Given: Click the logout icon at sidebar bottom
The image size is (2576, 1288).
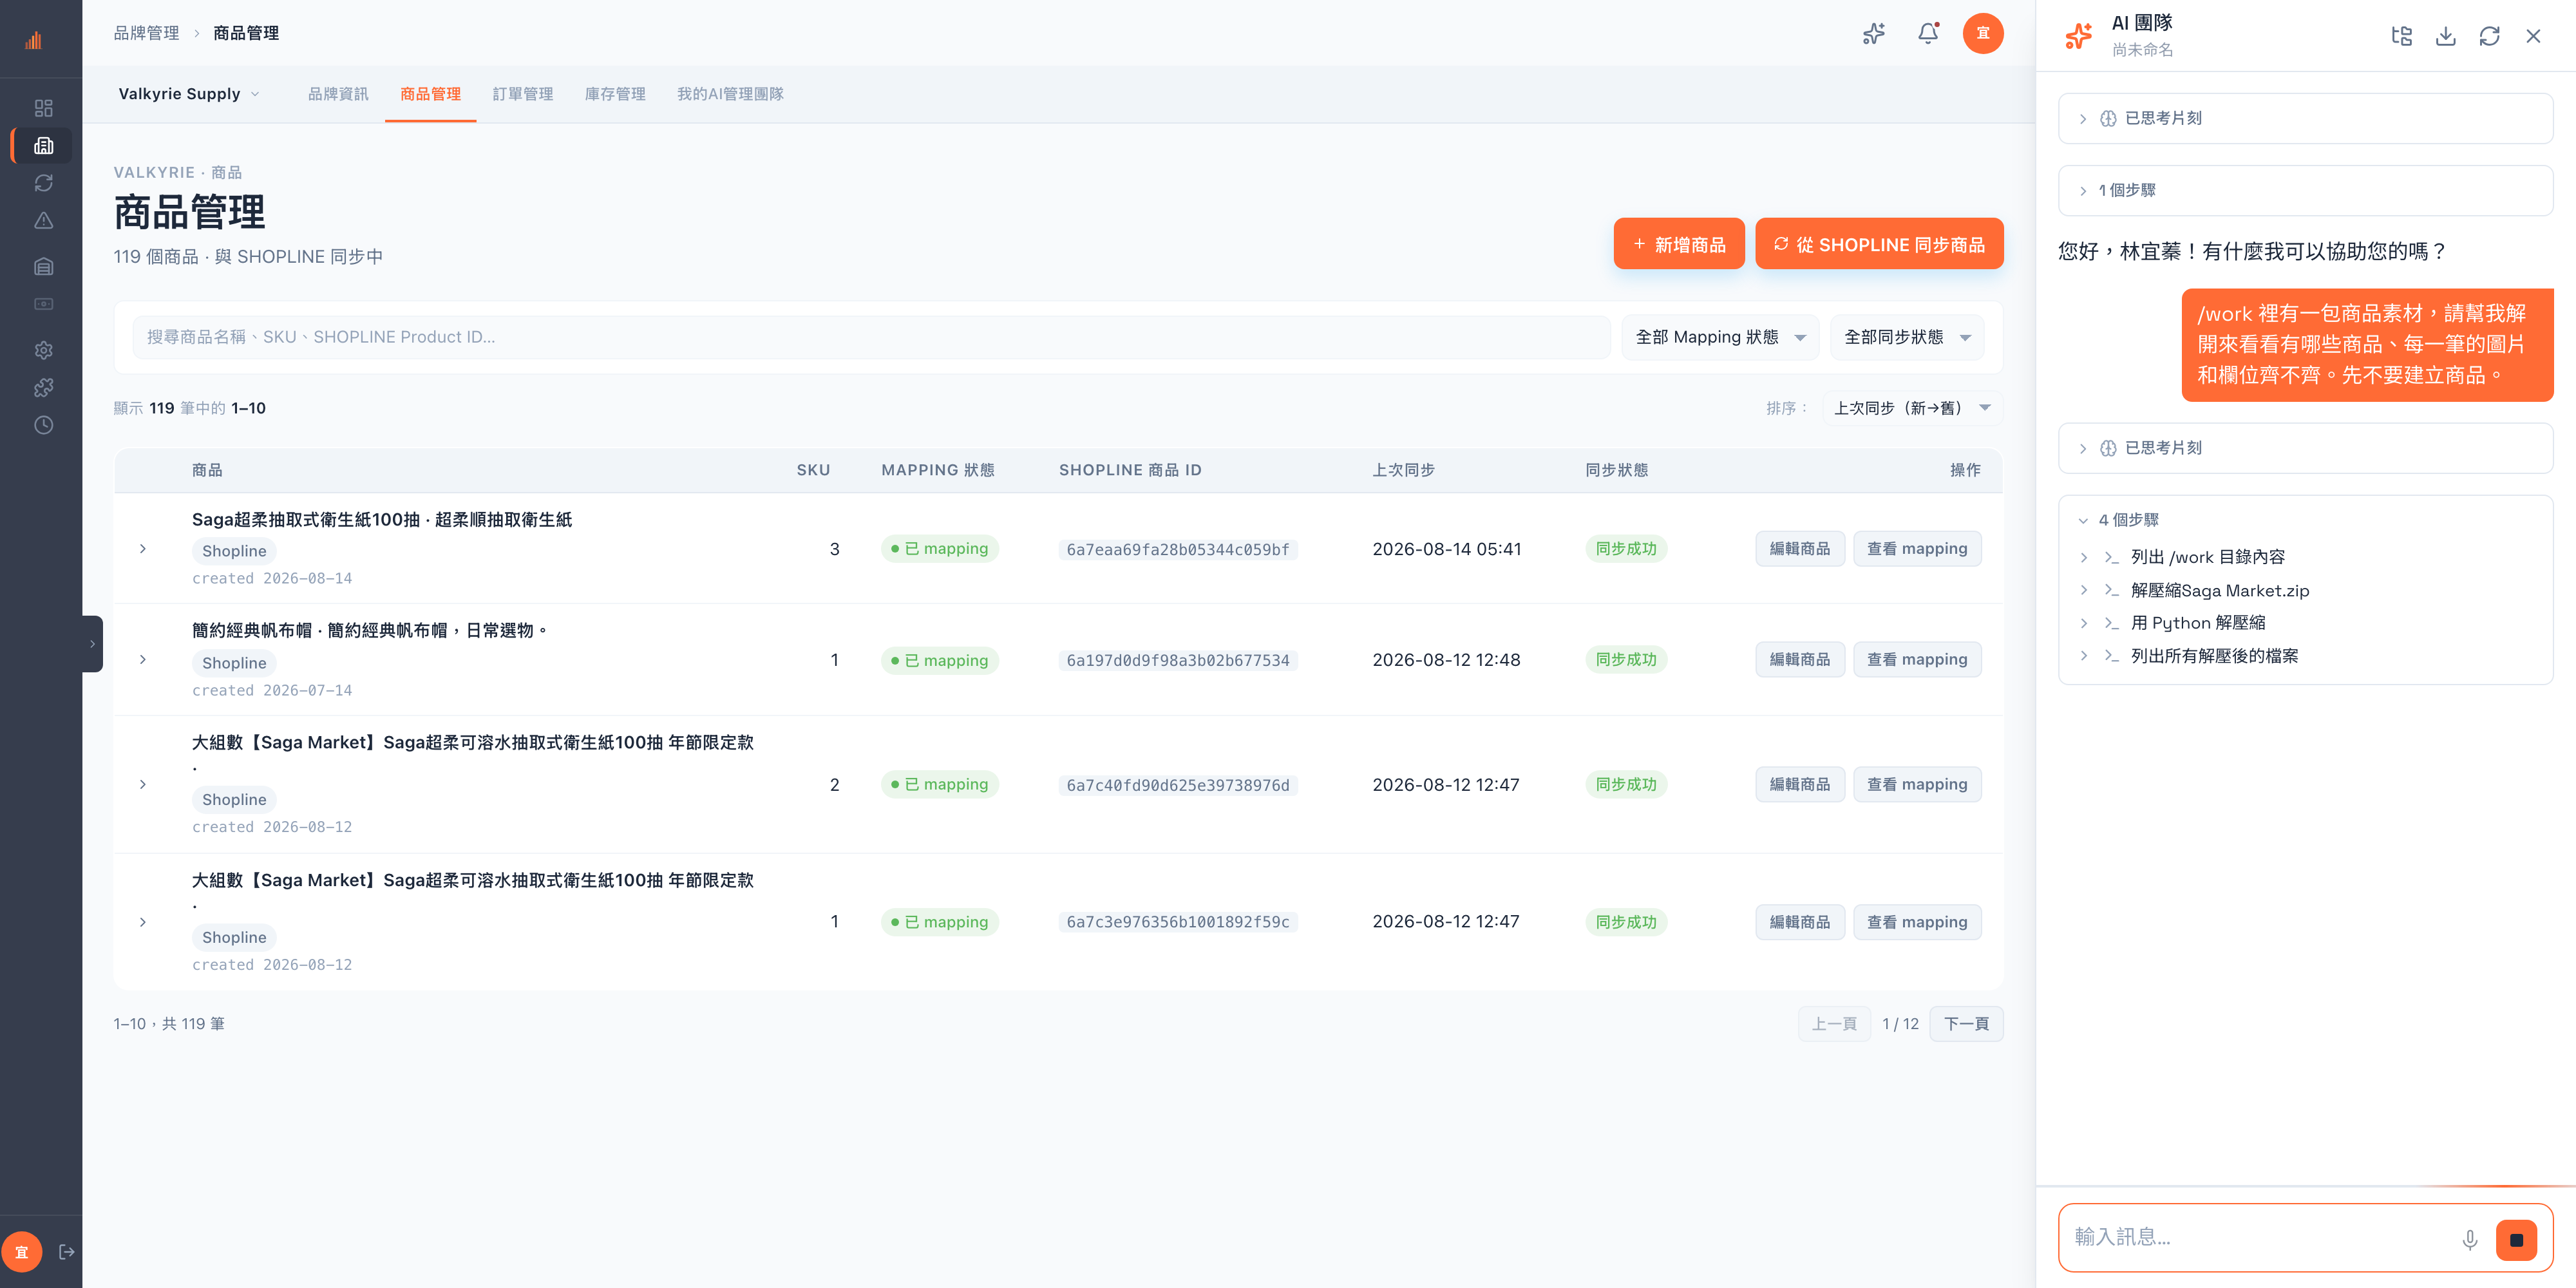Looking at the screenshot, I should coord(67,1251).
